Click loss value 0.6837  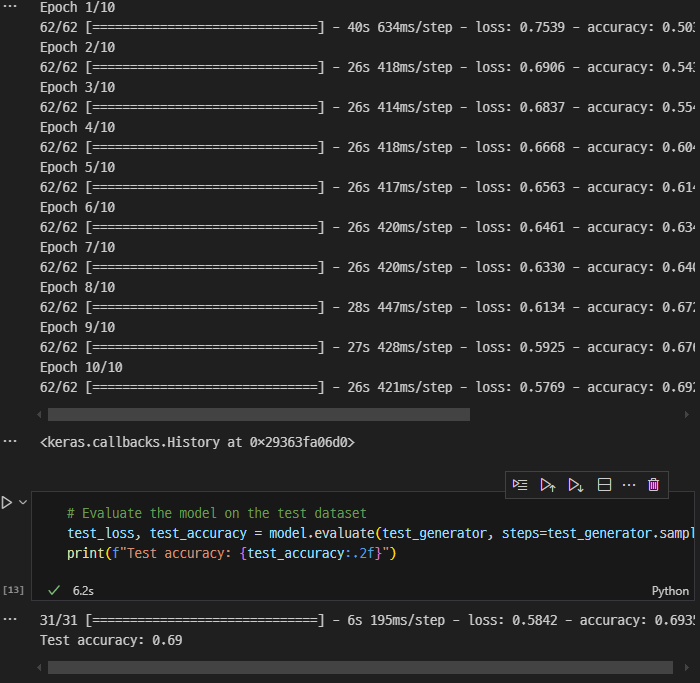point(542,107)
